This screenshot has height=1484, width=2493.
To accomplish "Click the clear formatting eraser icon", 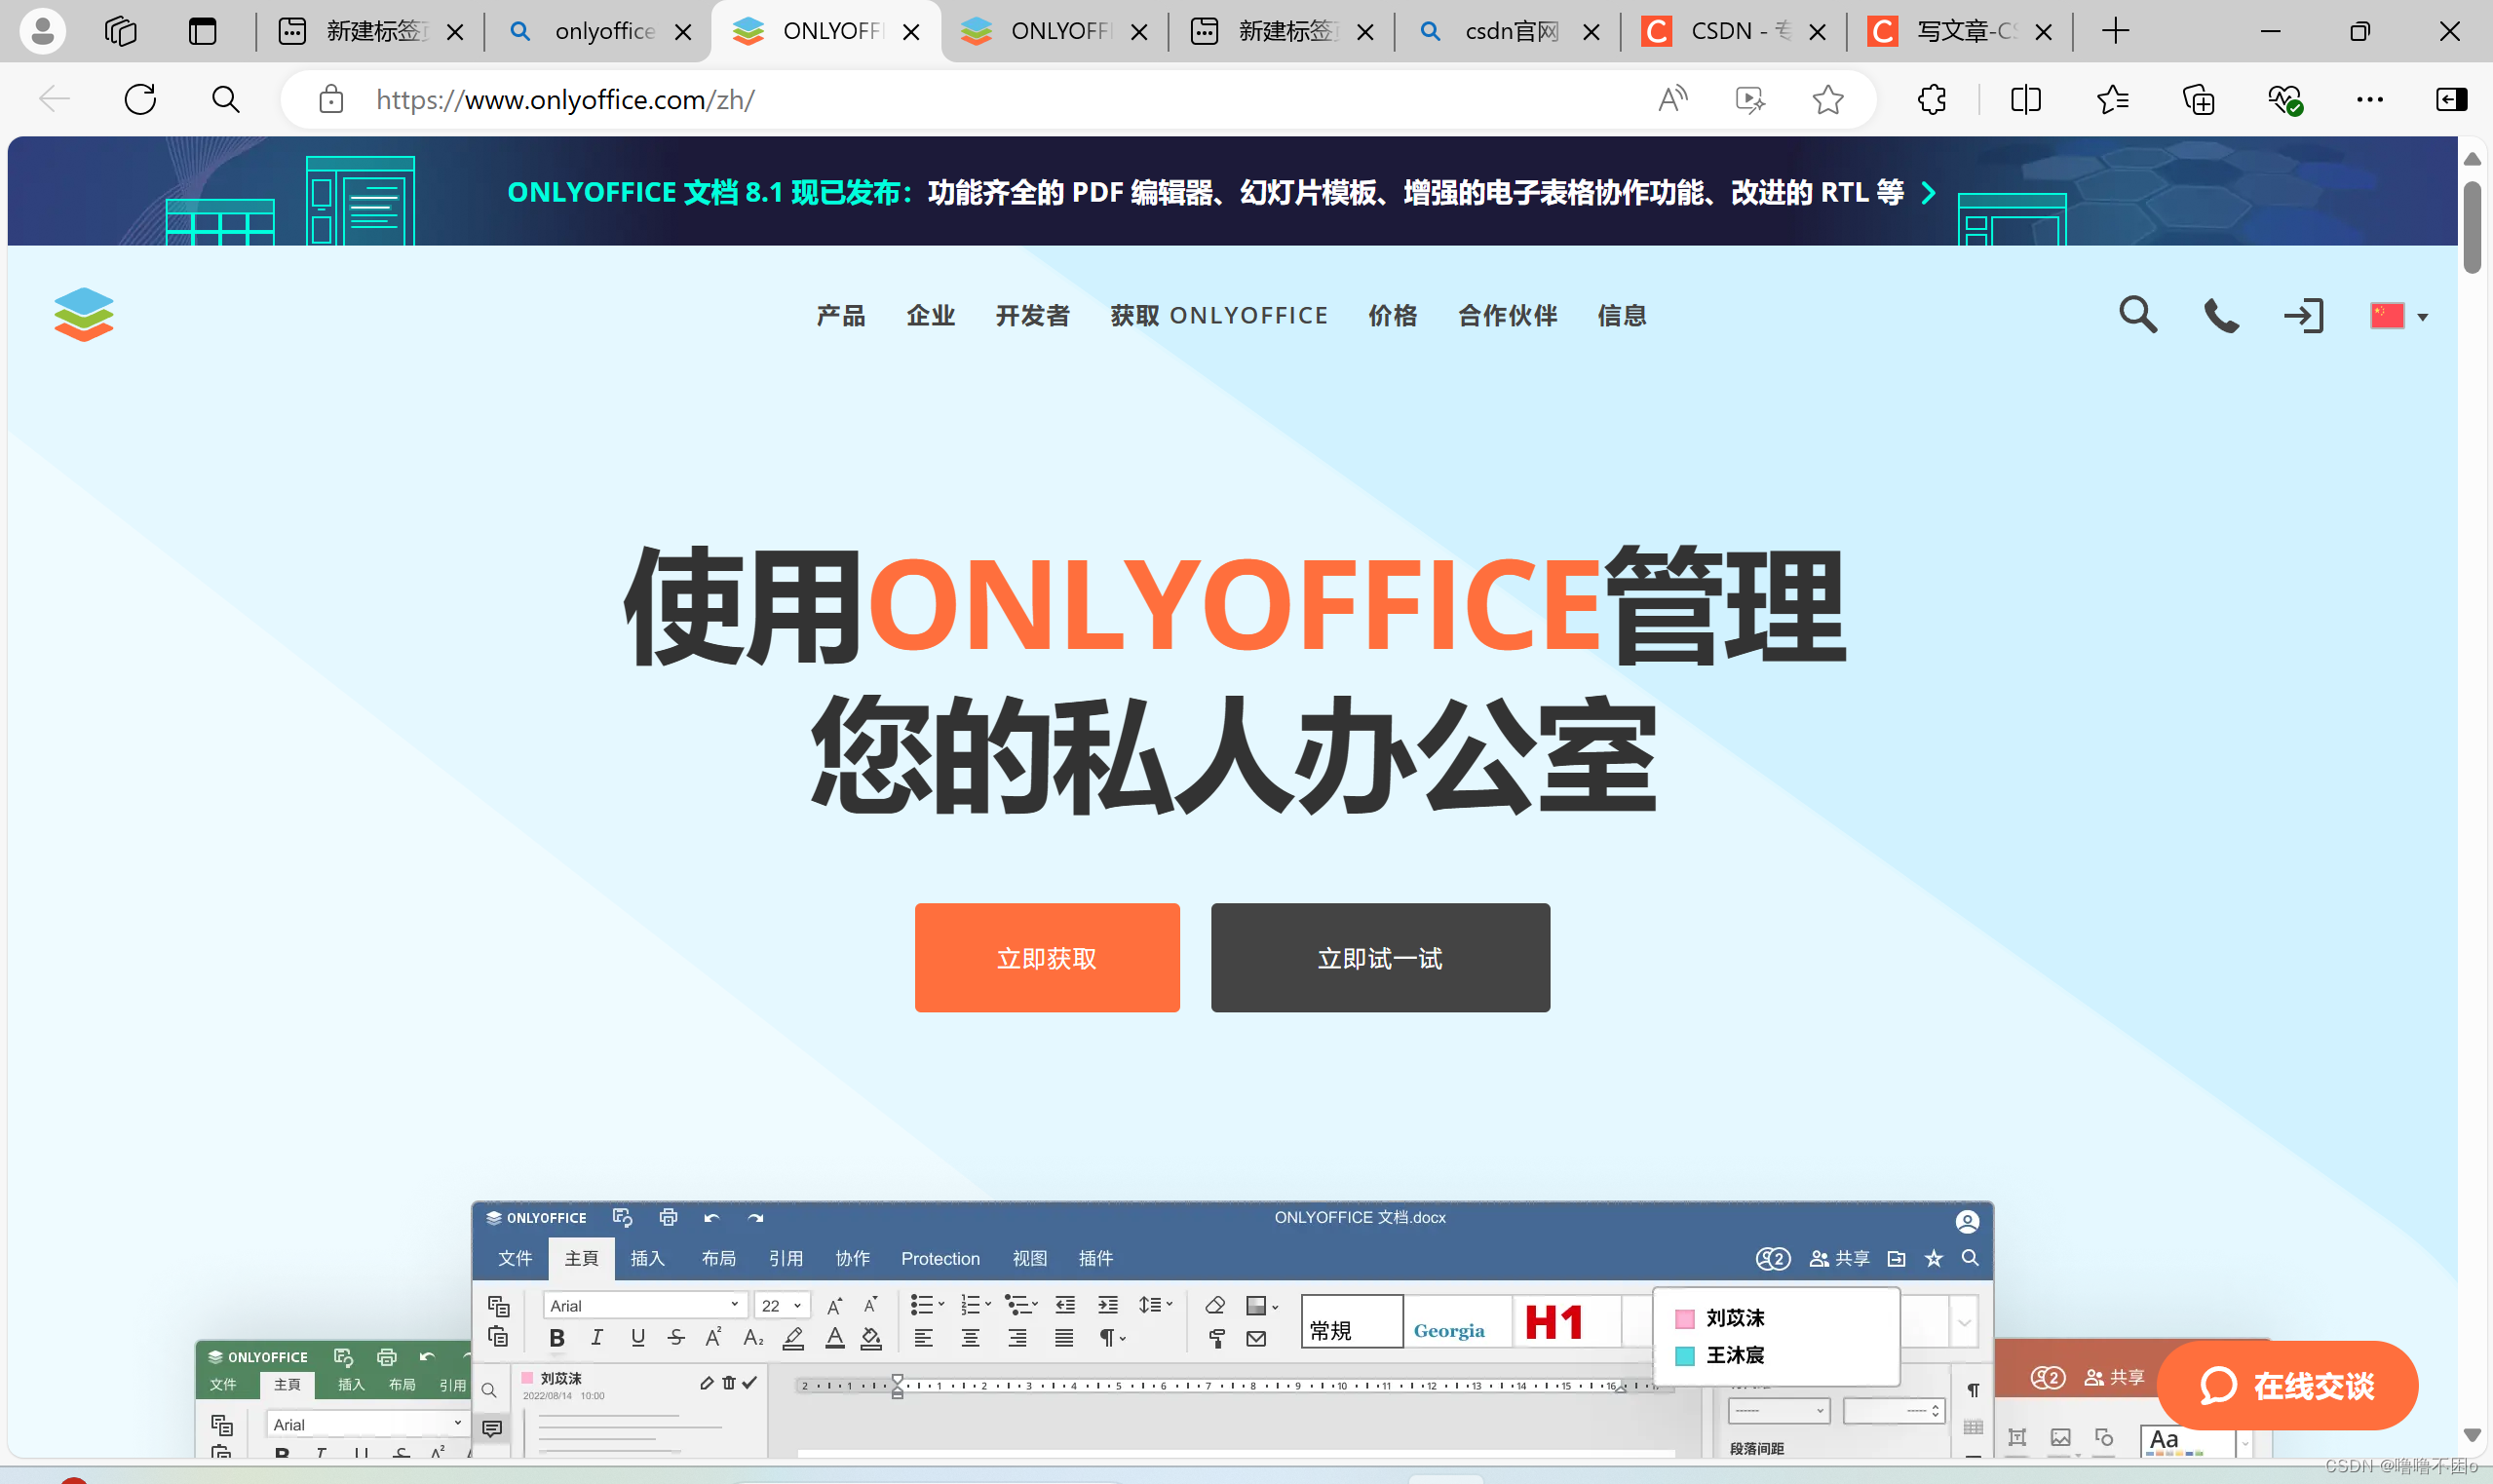I will pos(1216,1305).
